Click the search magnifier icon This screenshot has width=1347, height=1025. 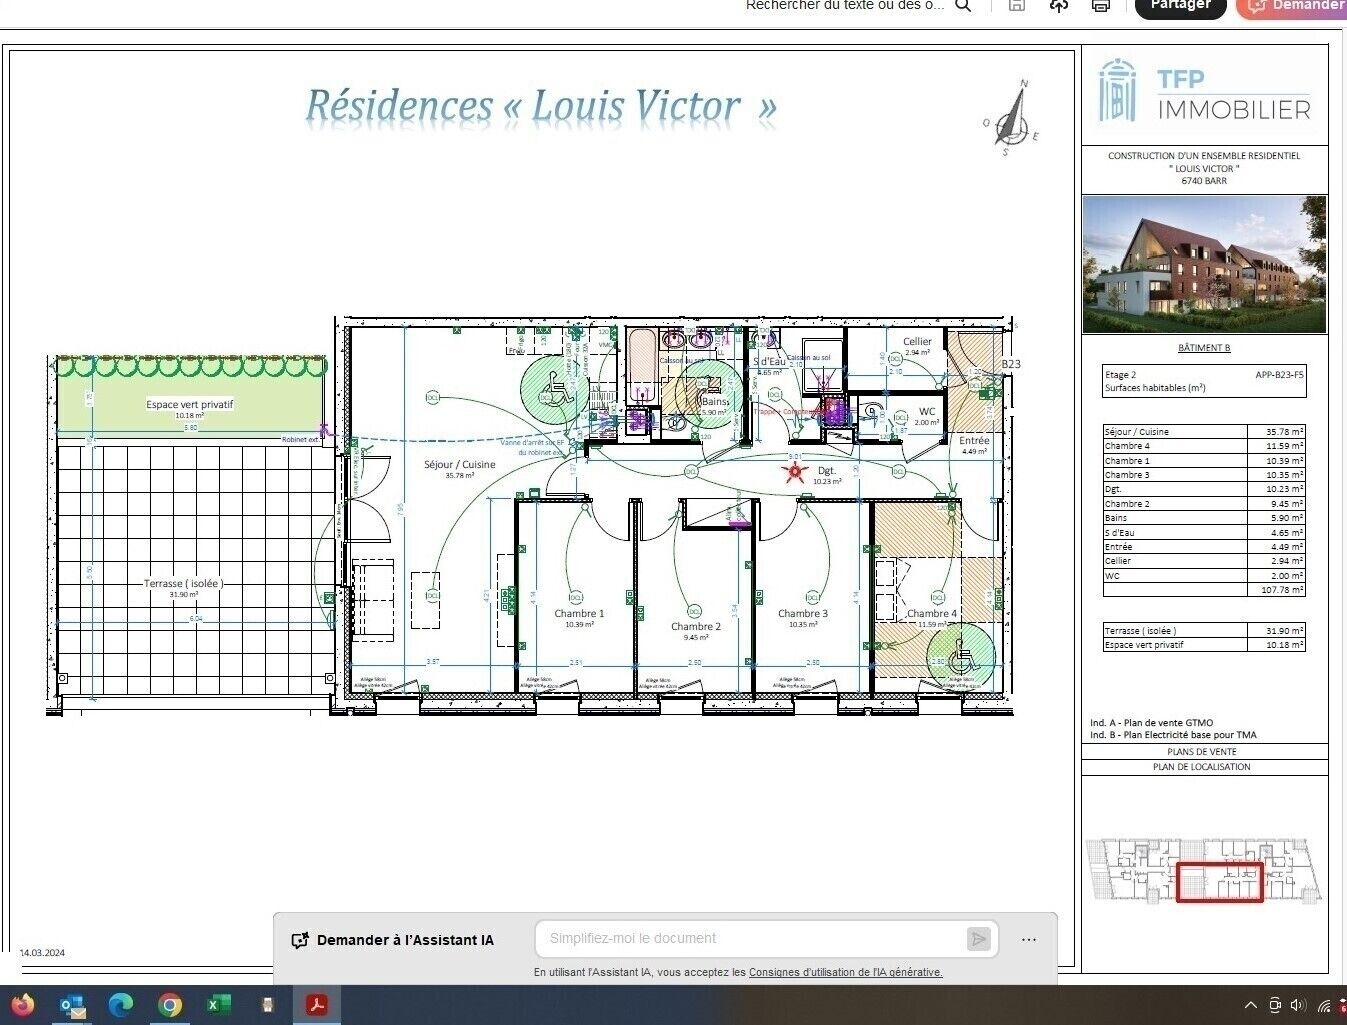click(x=963, y=6)
